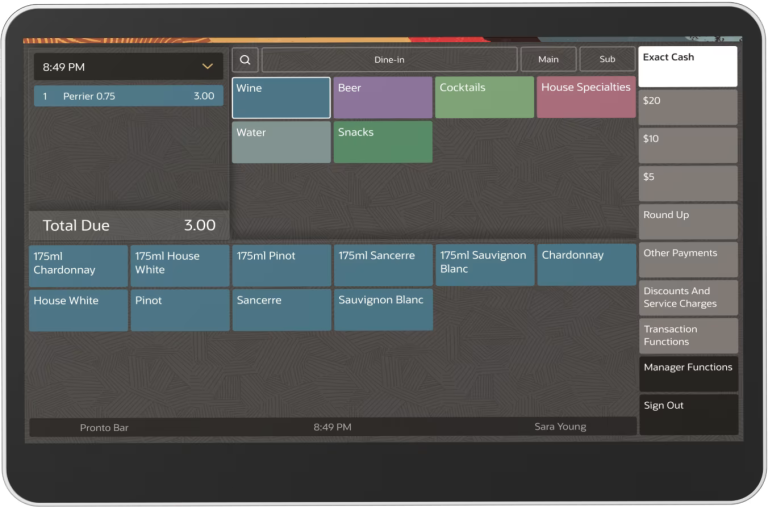
Task: Open the Beer category
Action: click(x=383, y=98)
